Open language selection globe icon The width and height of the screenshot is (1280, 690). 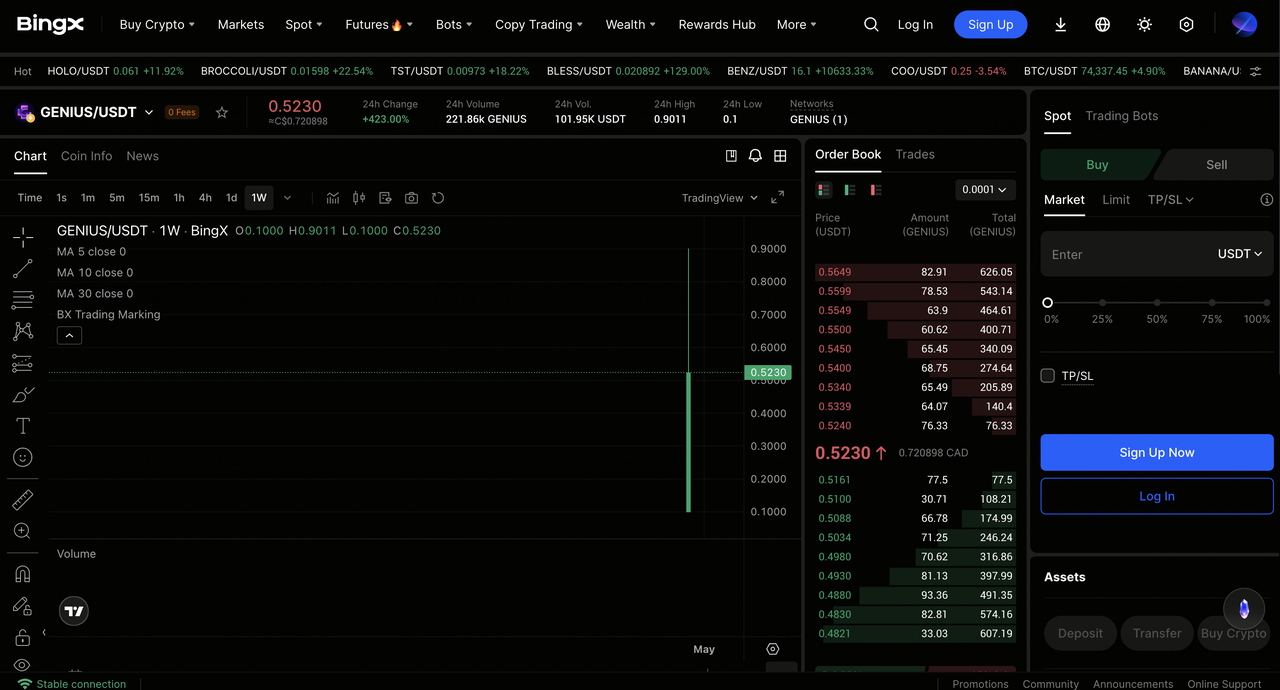tap(1102, 25)
